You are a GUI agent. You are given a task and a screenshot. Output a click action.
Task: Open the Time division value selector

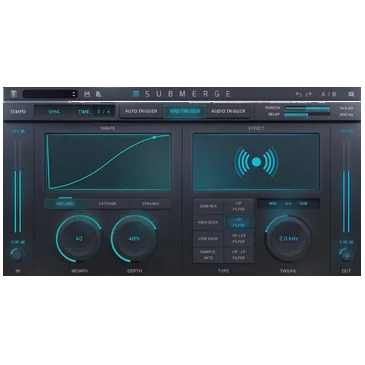(x=103, y=112)
